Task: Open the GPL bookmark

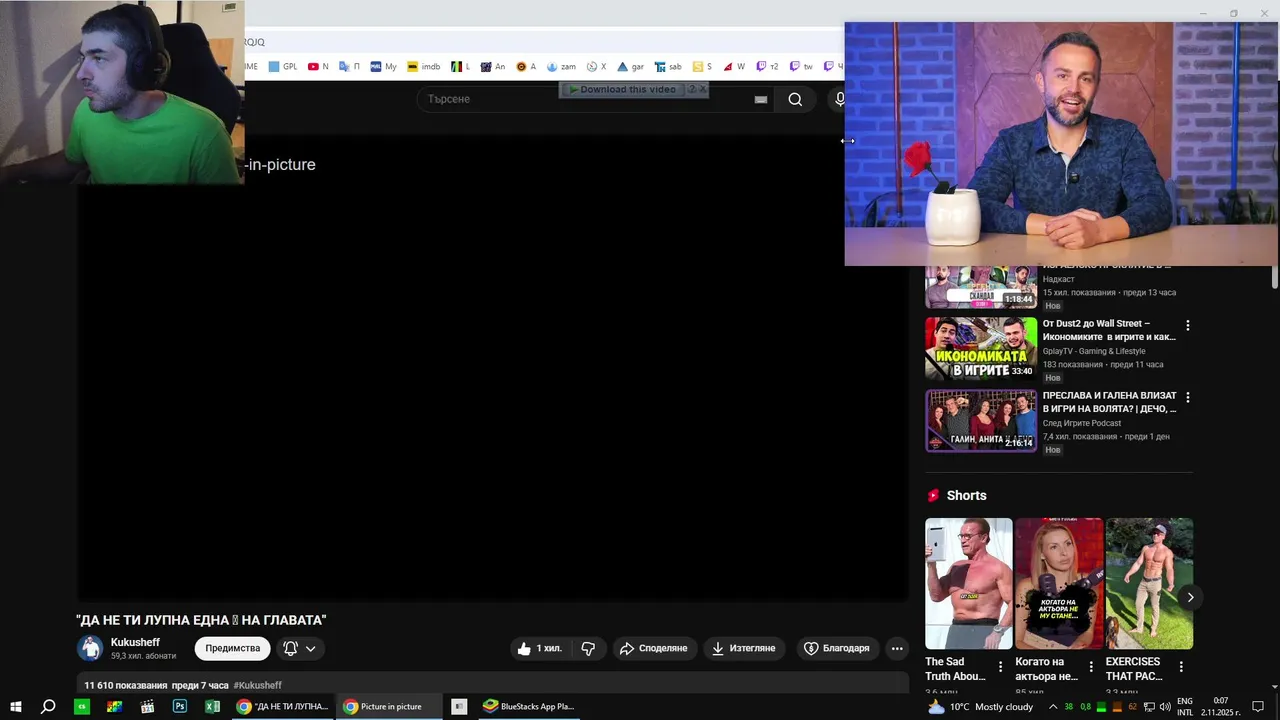Action: 282,67
